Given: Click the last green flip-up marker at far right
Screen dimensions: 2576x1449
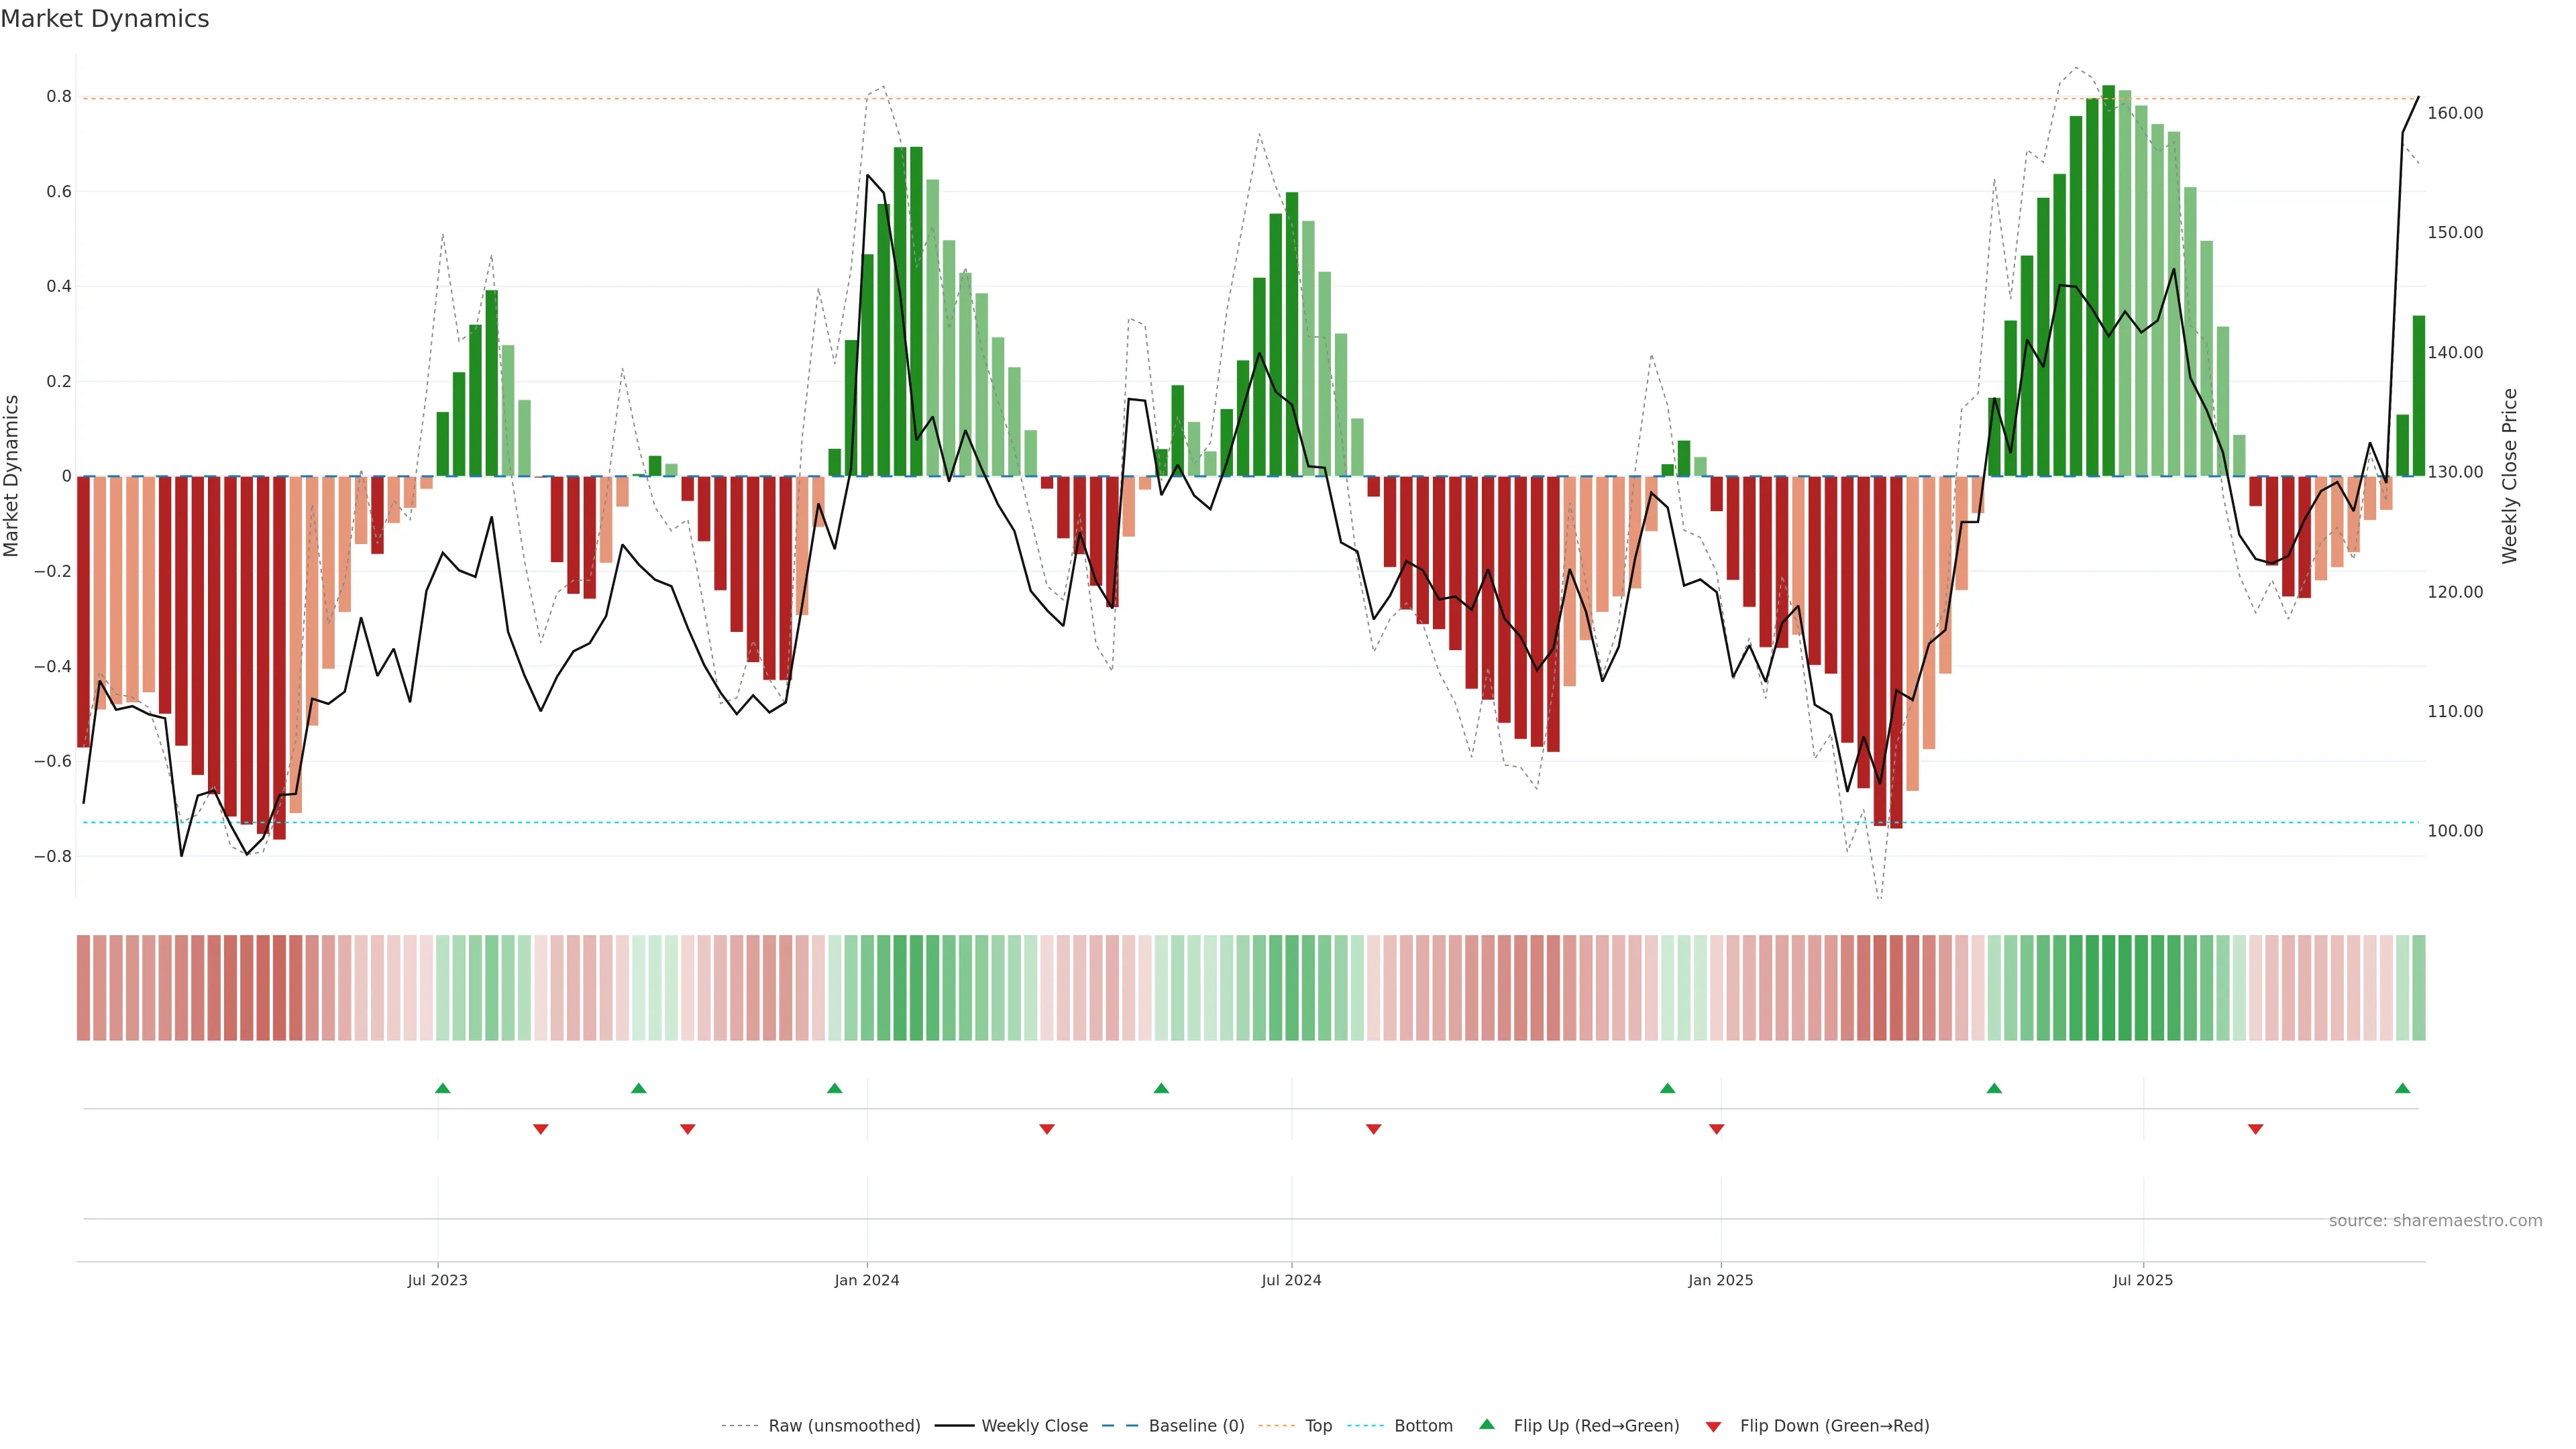Looking at the screenshot, I should click(x=2402, y=1088).
